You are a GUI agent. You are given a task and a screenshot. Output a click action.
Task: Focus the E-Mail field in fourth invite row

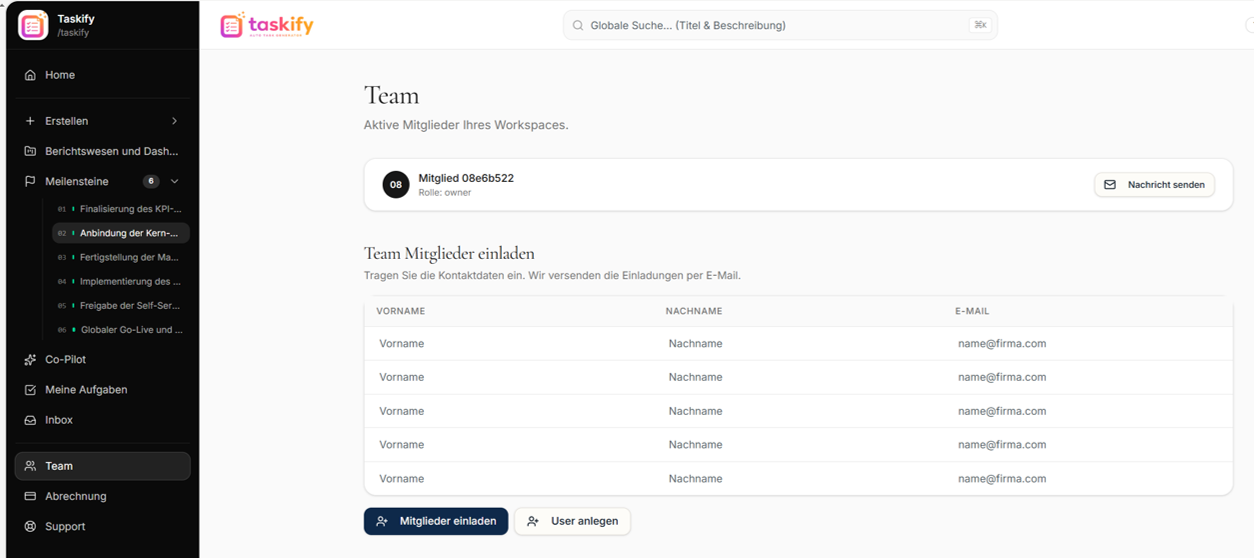(x=1088, y=445)
